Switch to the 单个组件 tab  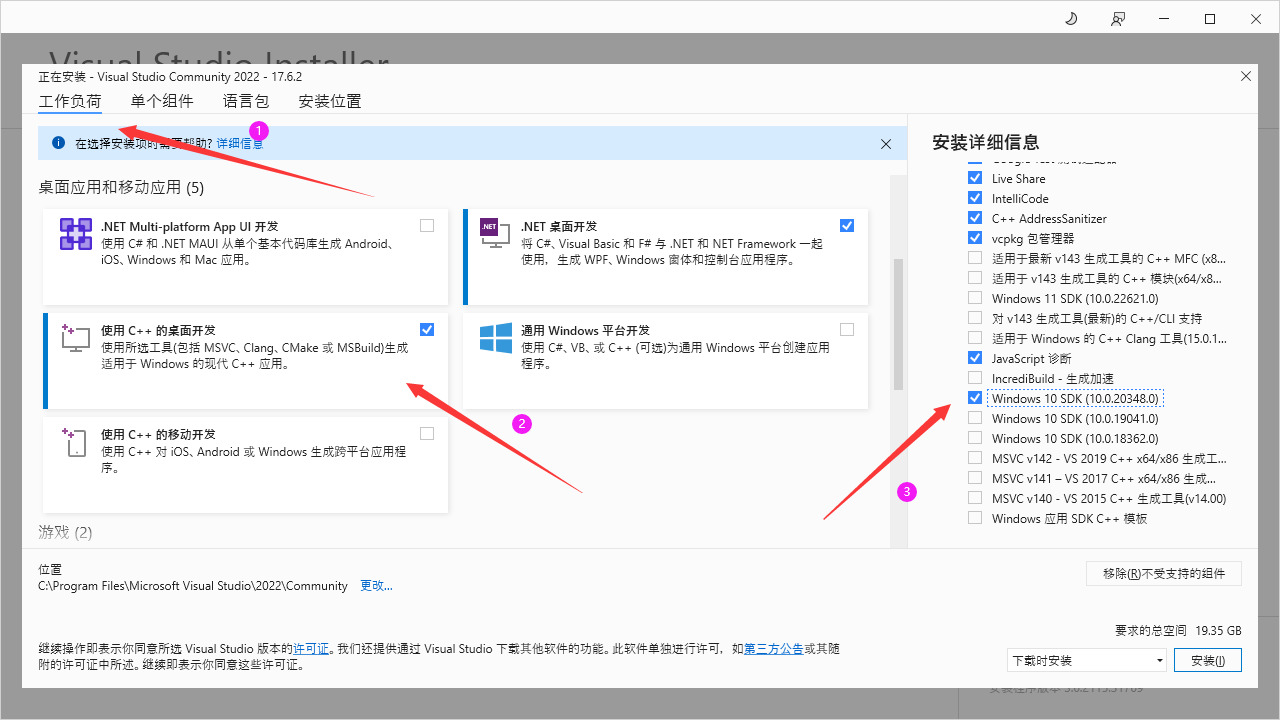click(x=162, y=101)
